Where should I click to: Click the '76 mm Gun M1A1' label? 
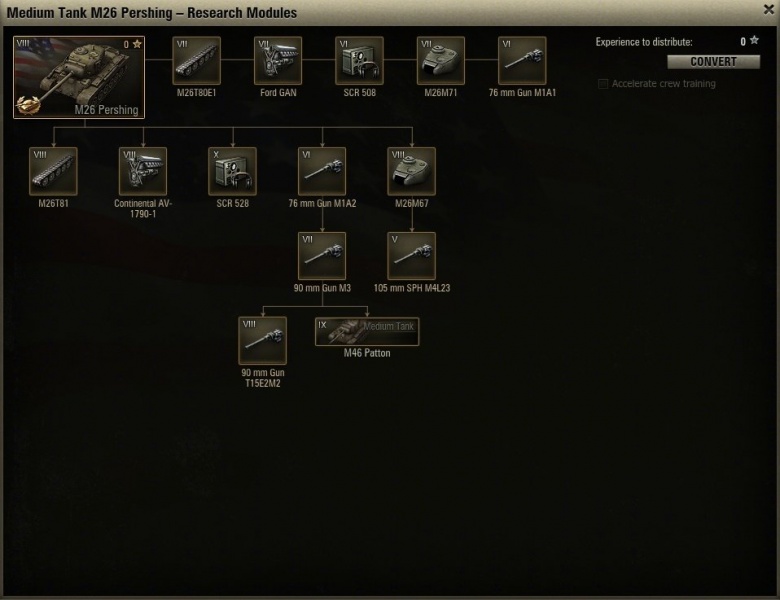pos(522,93)
